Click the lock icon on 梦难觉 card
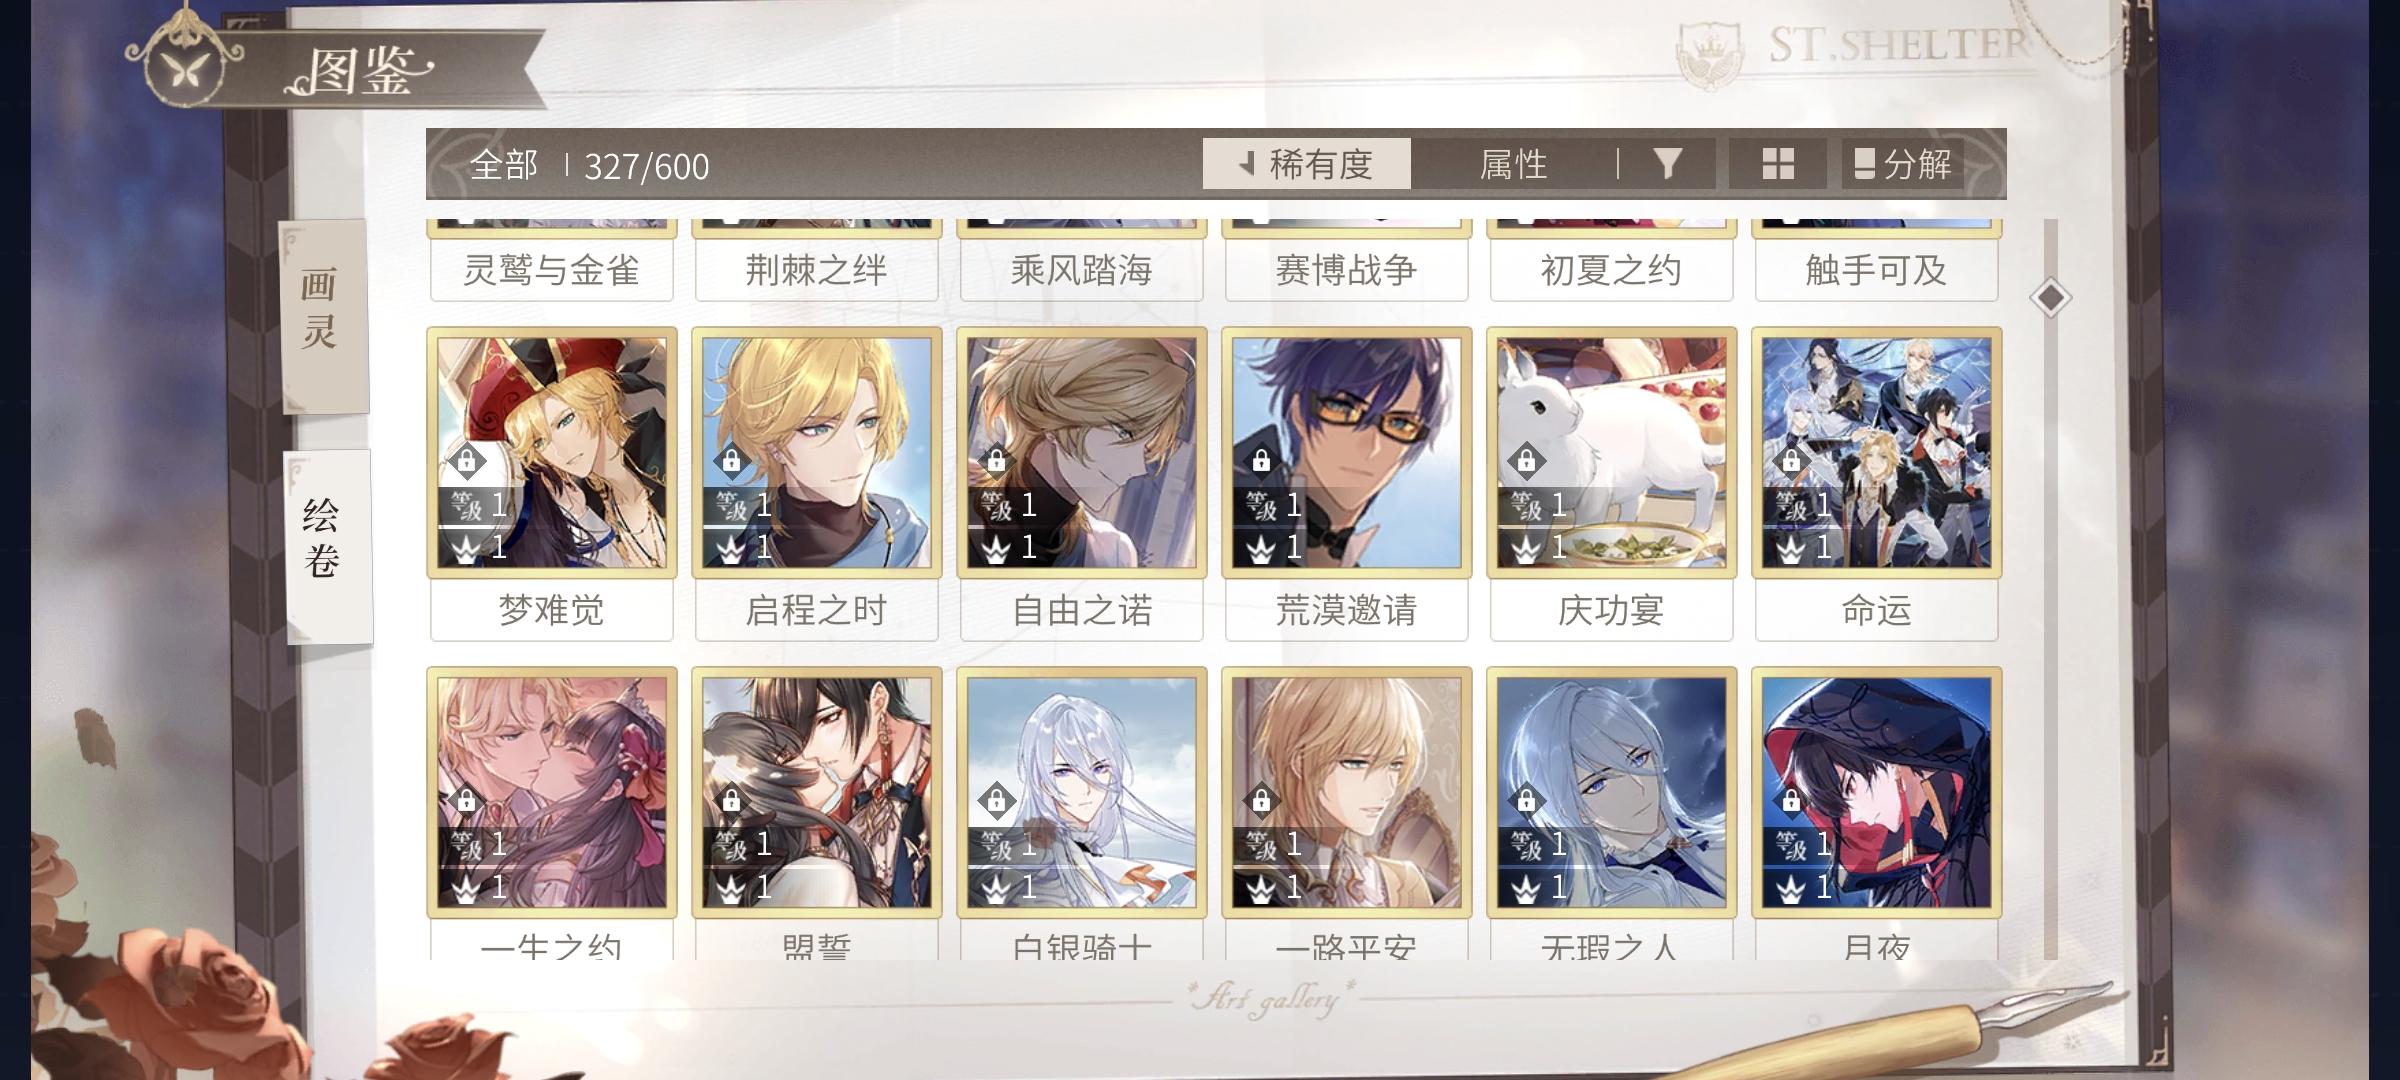 tap(467, 461)
